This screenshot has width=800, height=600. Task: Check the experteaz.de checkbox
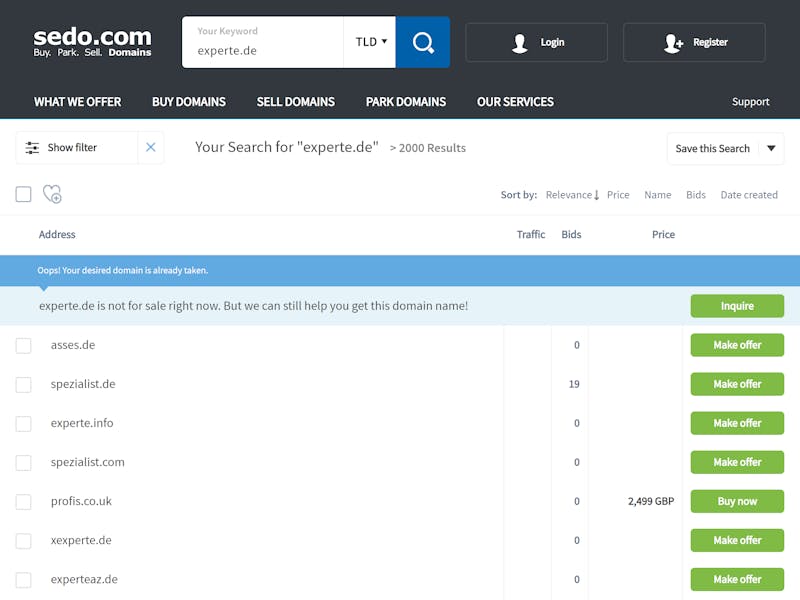[23, 580]
